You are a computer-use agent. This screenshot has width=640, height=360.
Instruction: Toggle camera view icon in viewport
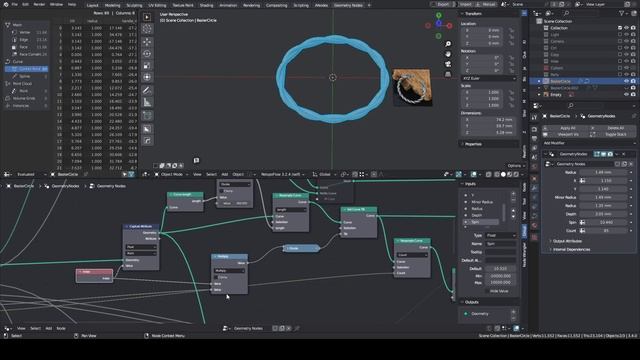coord(448,64)
